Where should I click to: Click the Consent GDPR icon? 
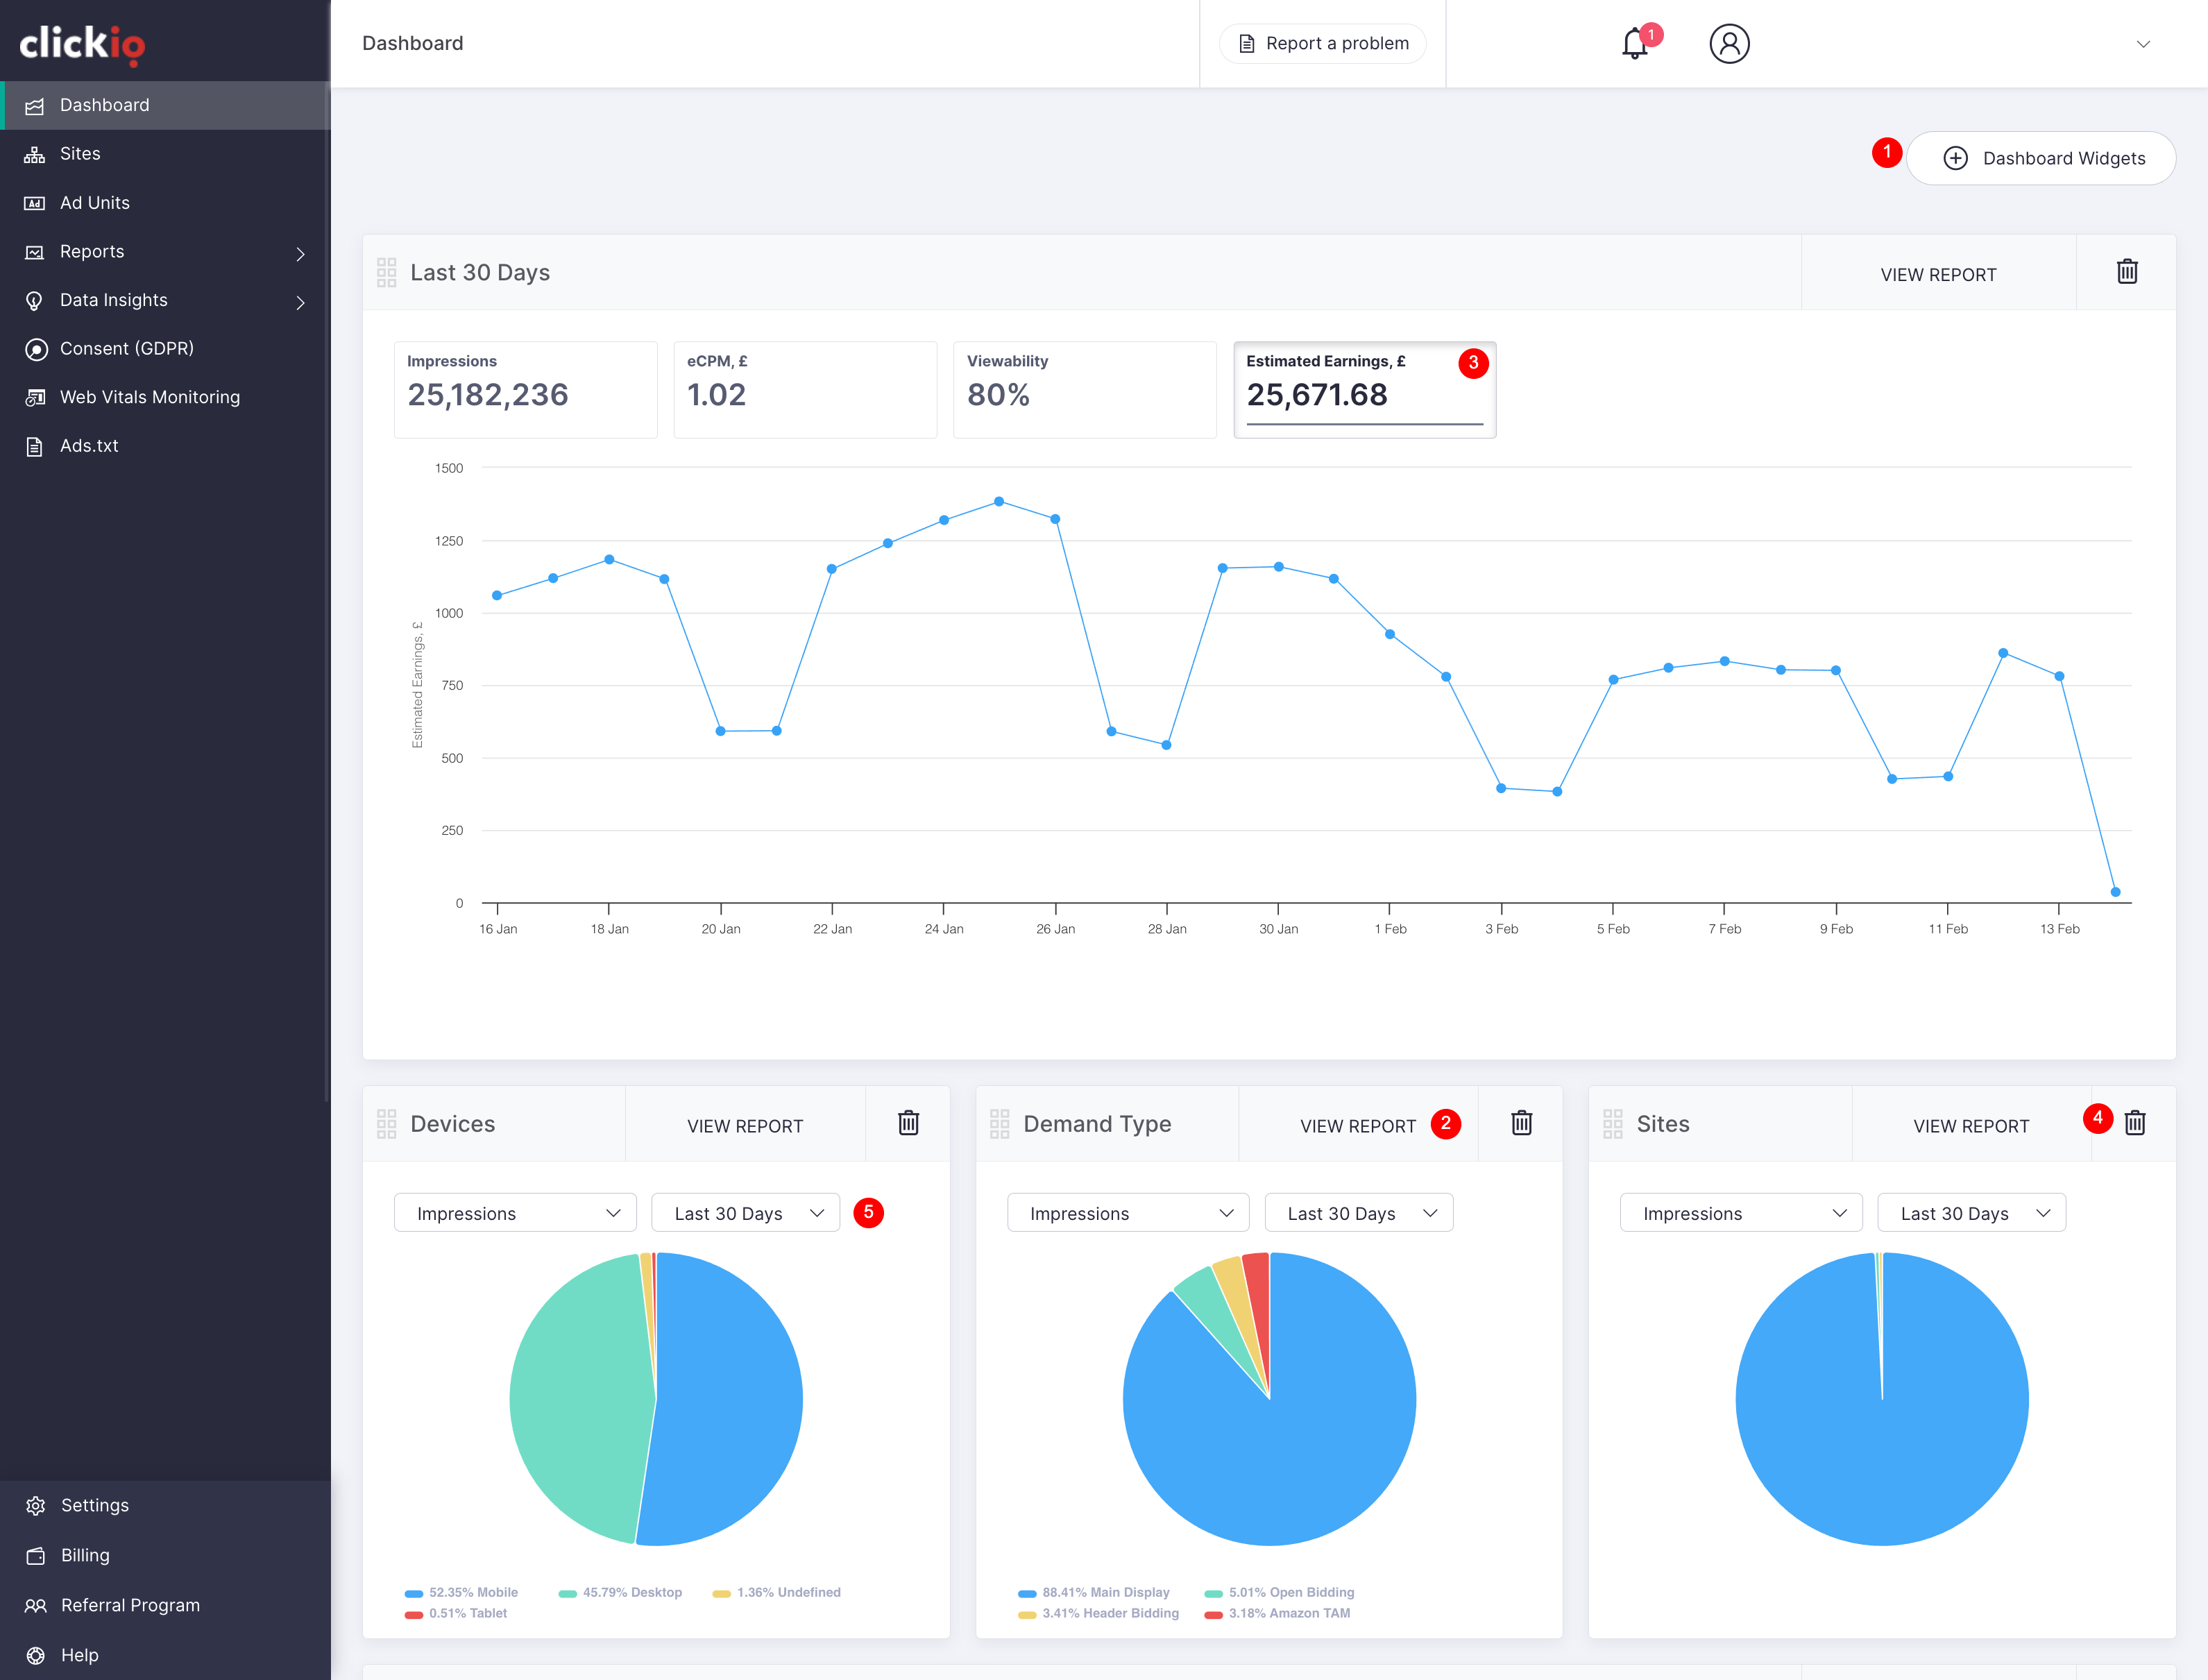(36, 349)
